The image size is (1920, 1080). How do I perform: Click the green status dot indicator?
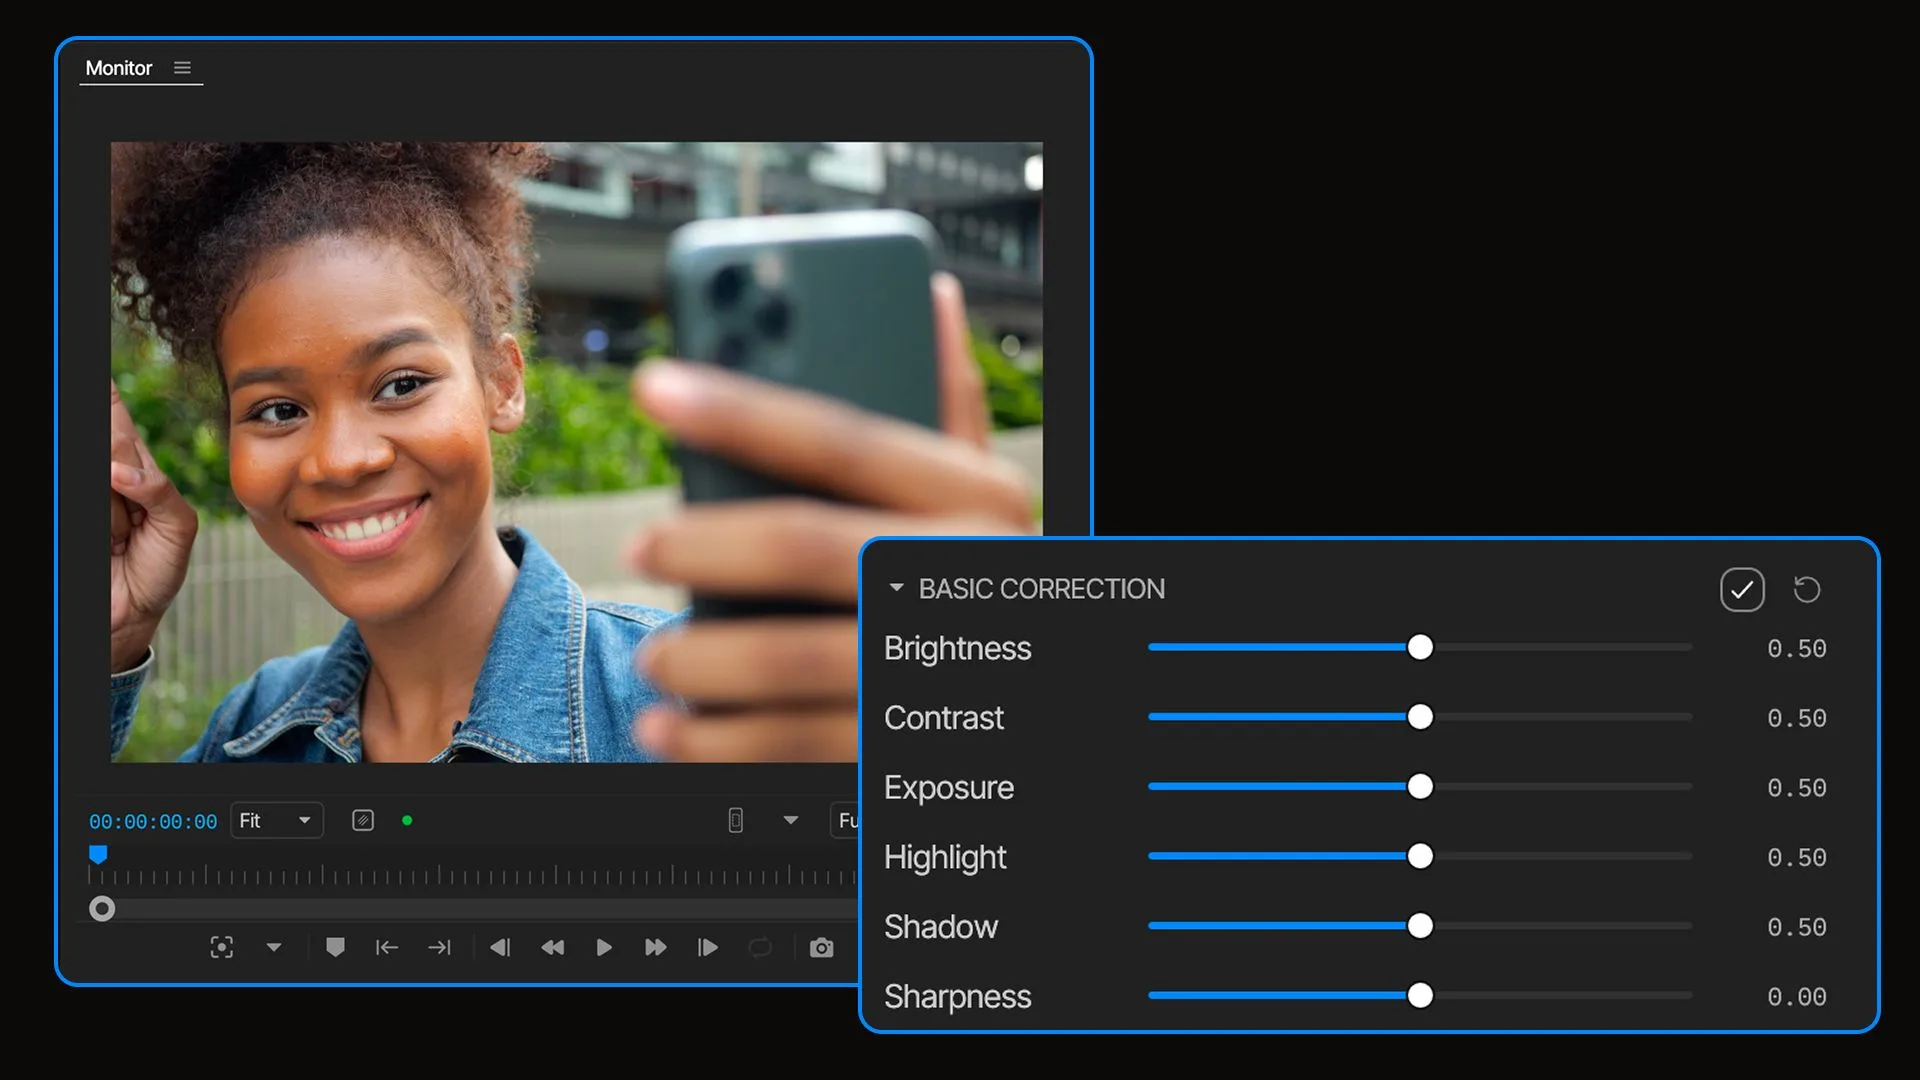tap(407, 820)
